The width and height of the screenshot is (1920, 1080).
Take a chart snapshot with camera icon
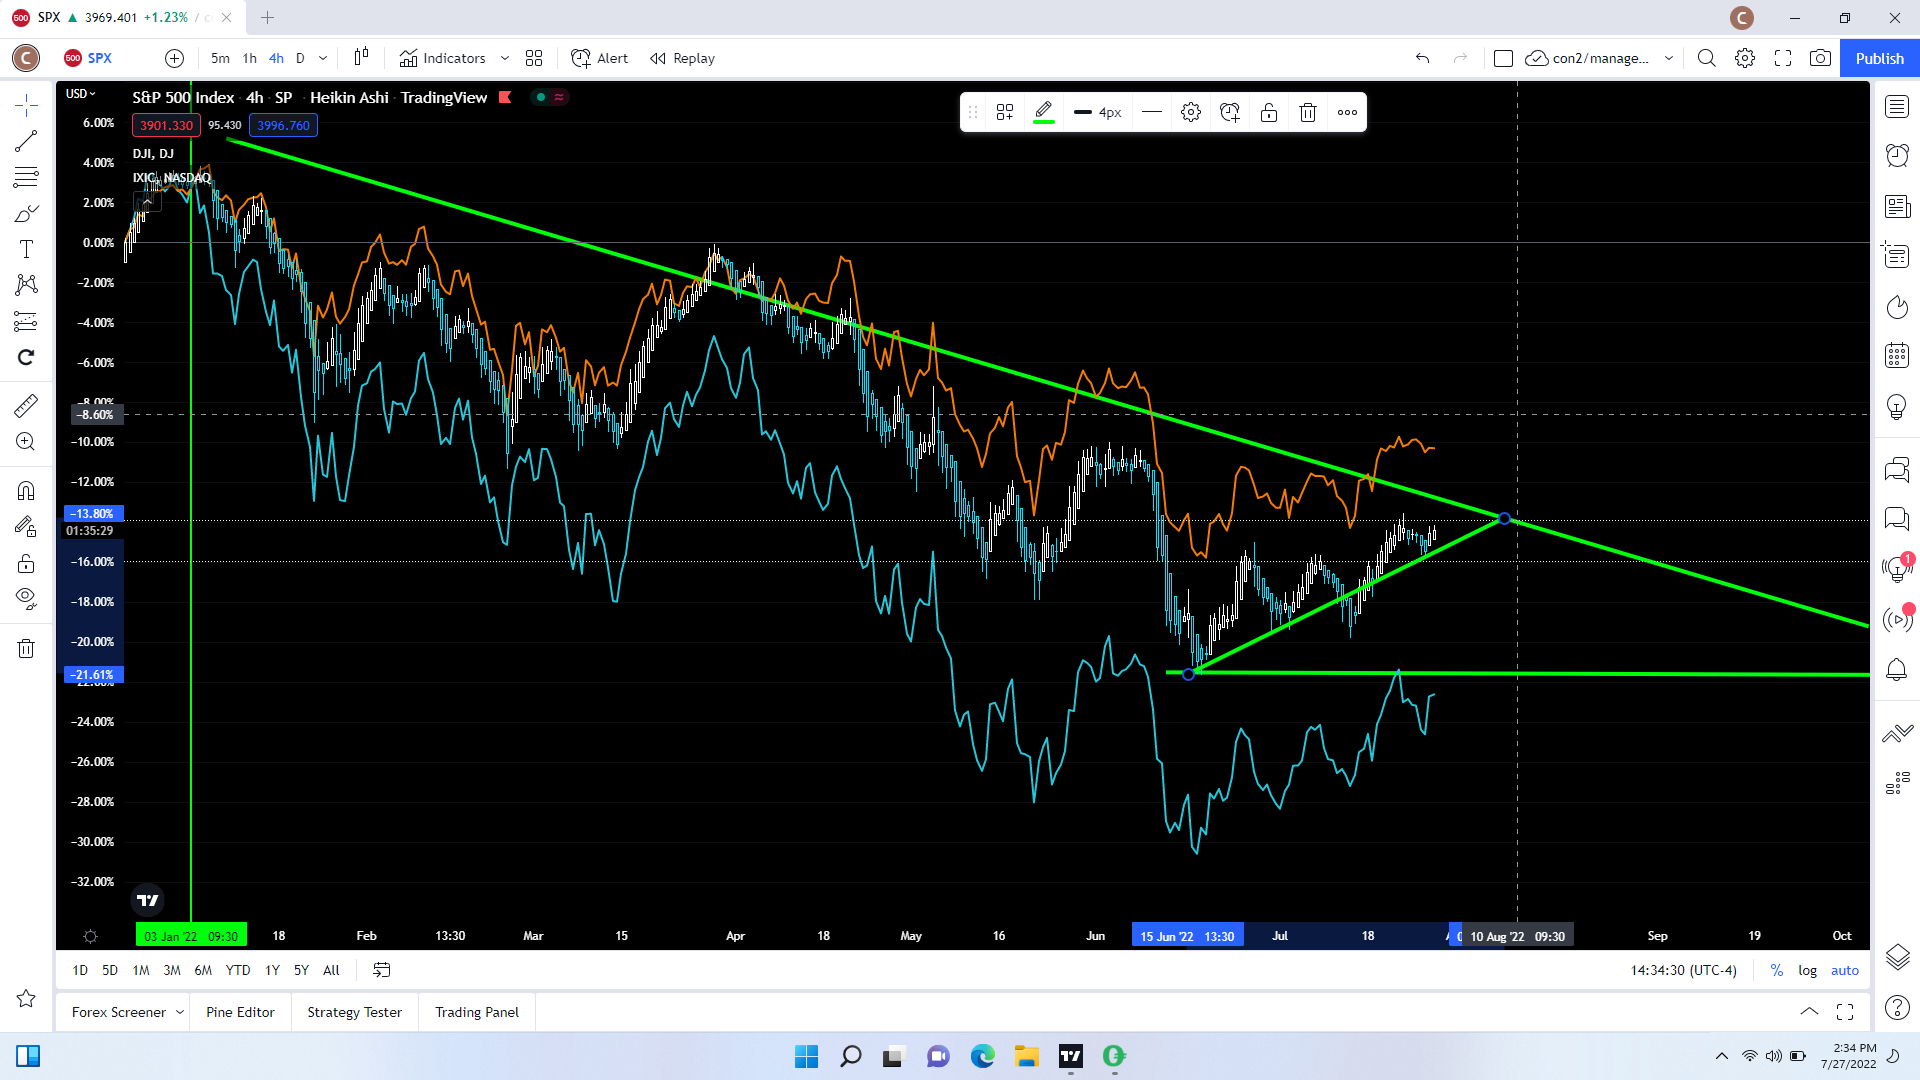[1820, 58]
